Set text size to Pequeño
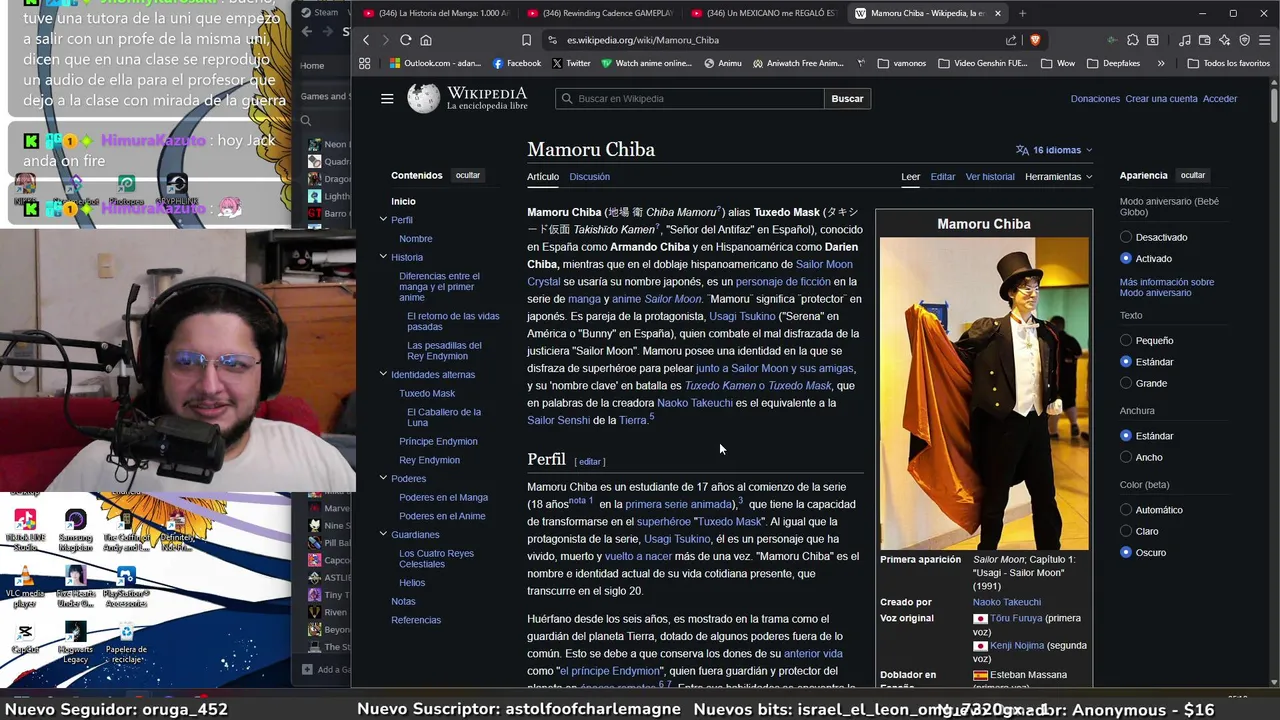This screenshot has width=1280, height=720. click(x=1126, y=340)
